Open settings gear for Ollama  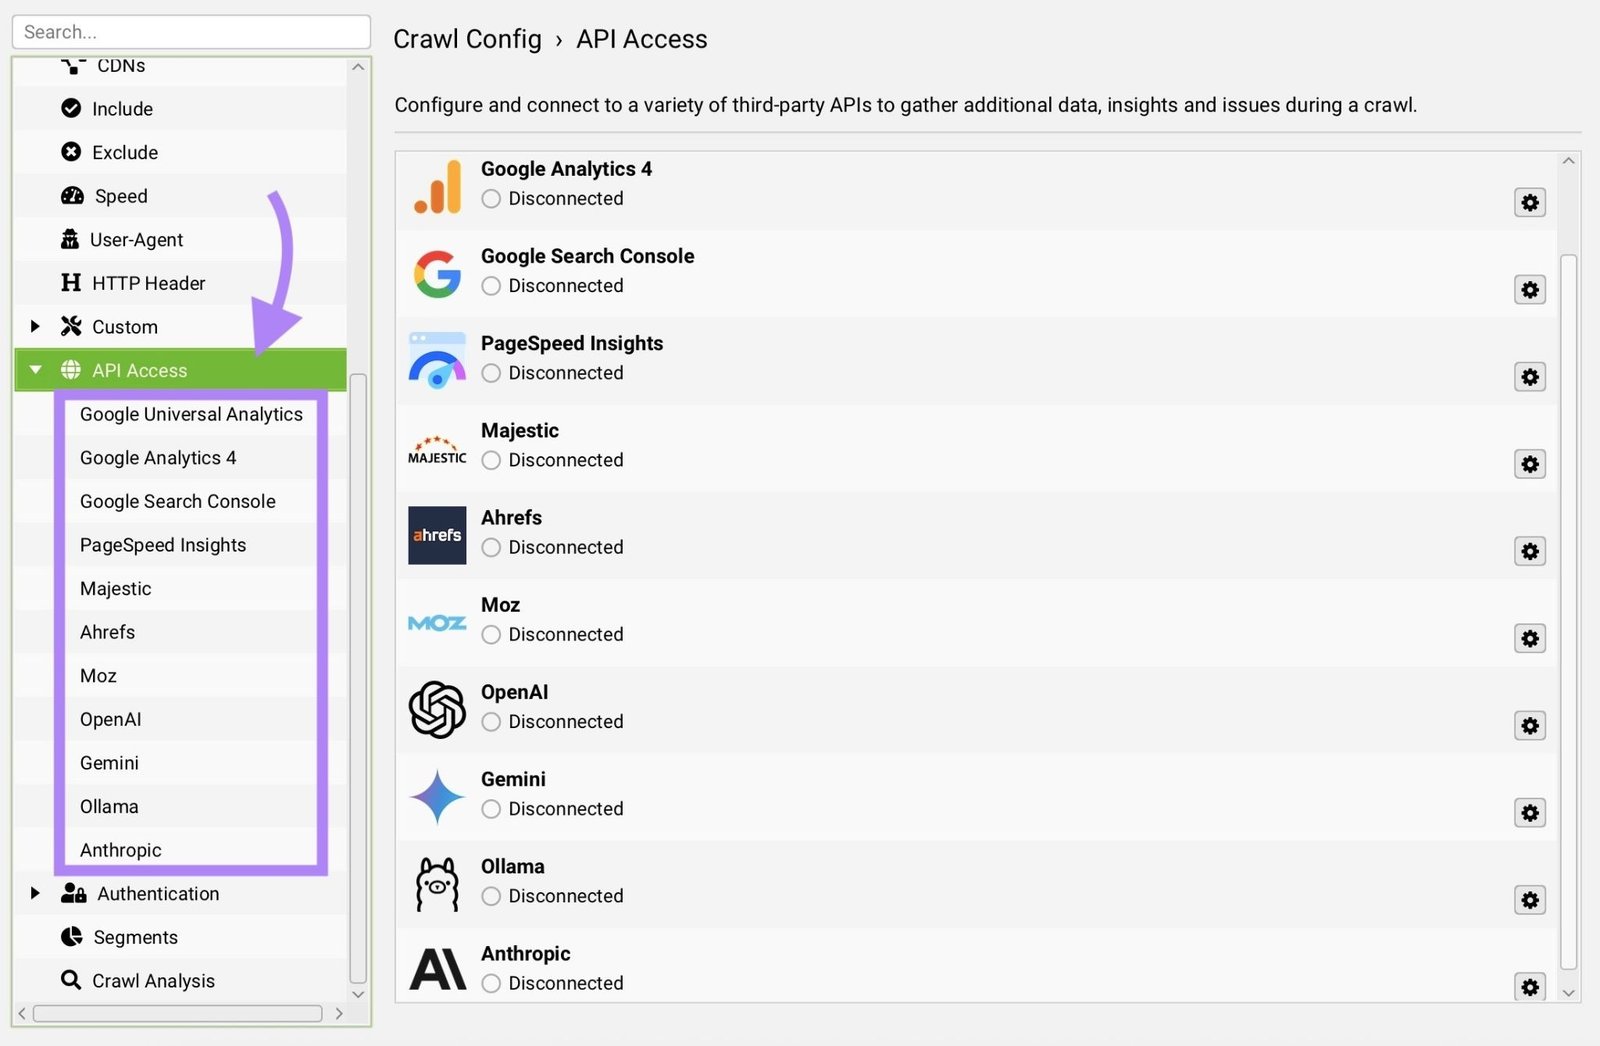coord(1530,900)
